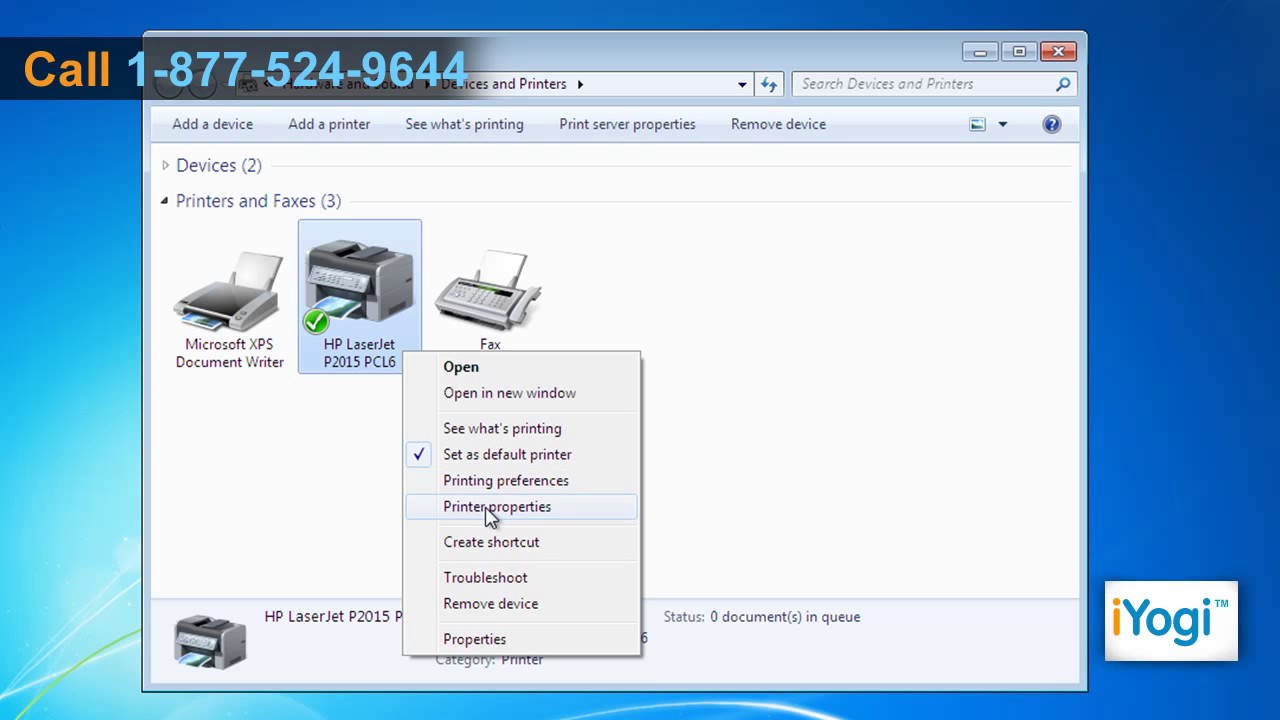
Task: Open Print server properties in toolbar
Action: point(627,124)
